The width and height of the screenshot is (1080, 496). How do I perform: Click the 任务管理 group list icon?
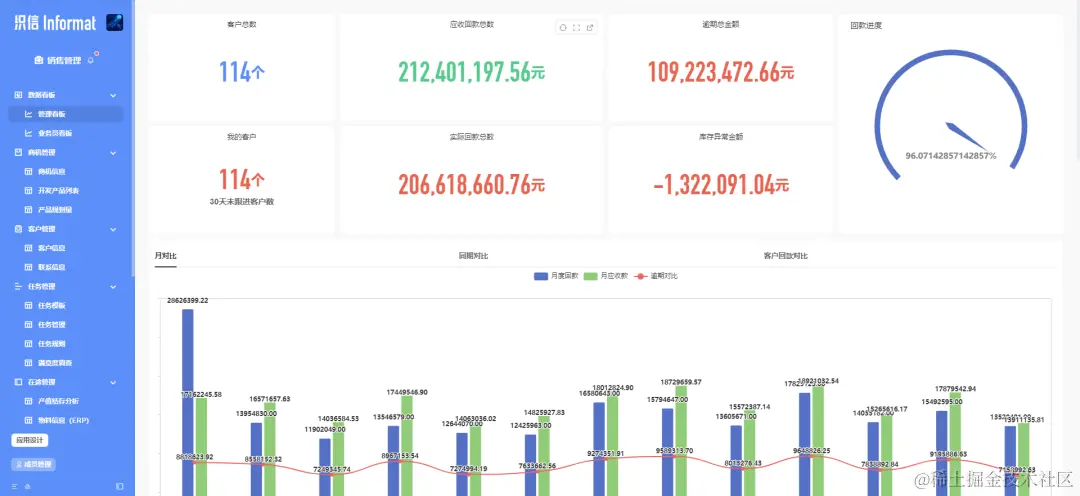(x=19, y=286)
